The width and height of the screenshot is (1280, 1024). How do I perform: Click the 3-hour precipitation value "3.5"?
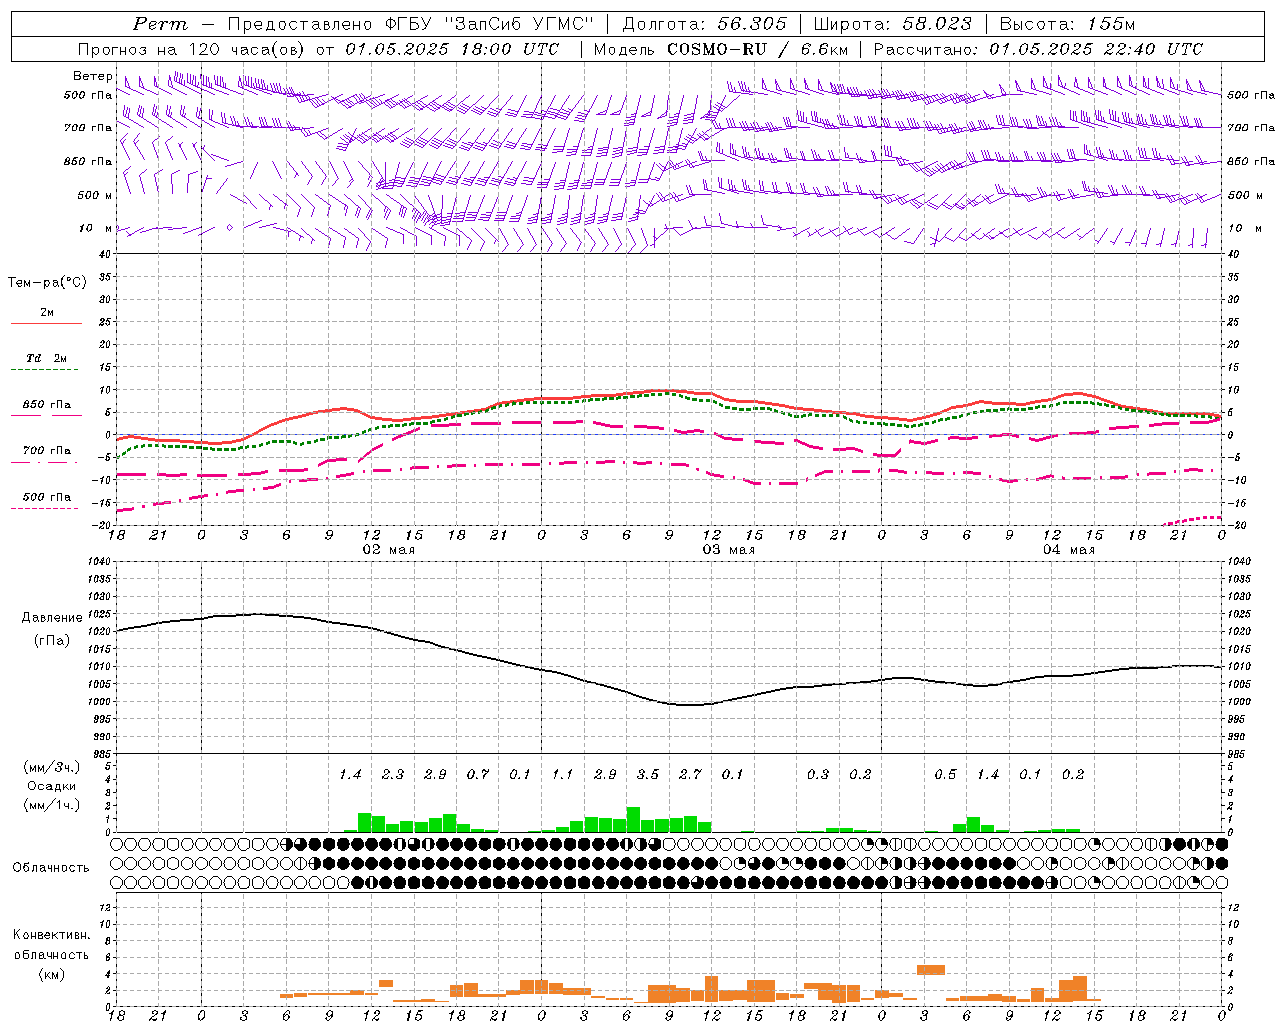pos(648,775)
